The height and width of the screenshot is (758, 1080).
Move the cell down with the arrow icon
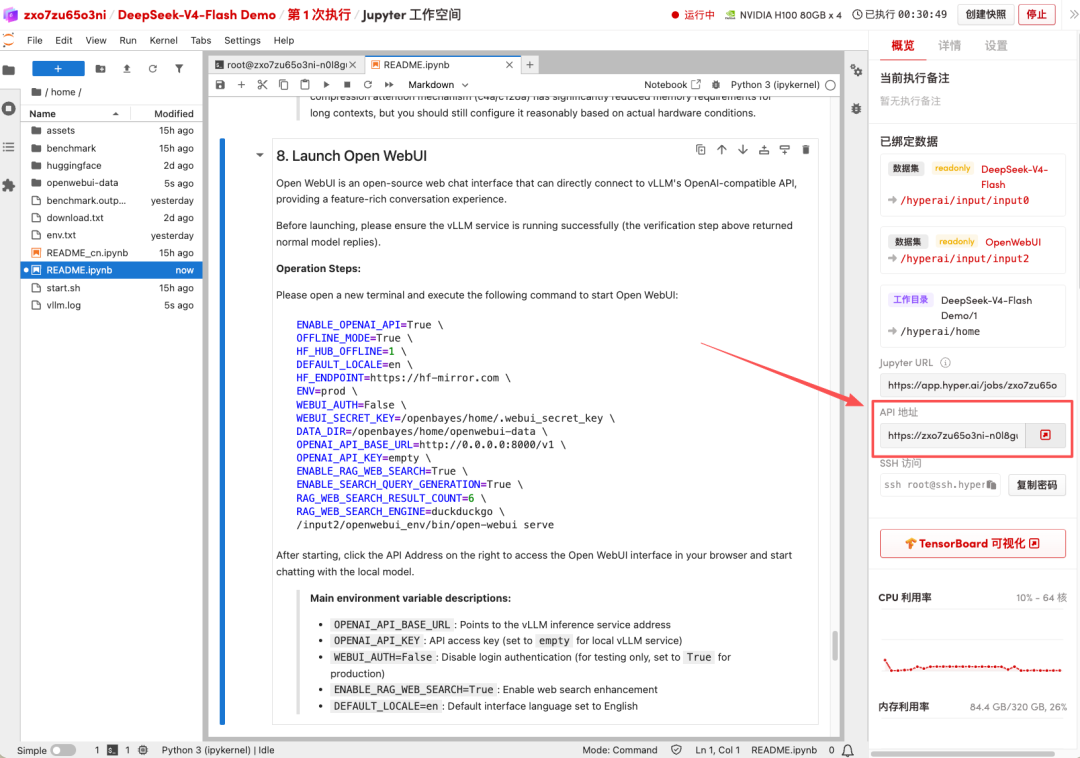click(x=742, y=149)
